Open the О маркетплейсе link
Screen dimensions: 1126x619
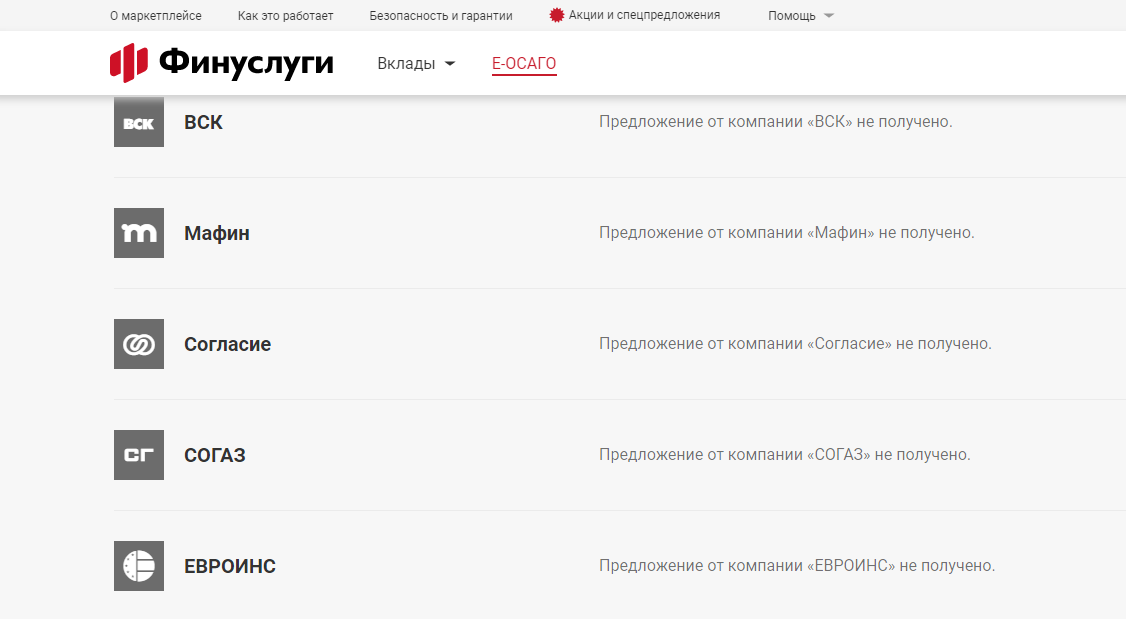coord(156,16)
